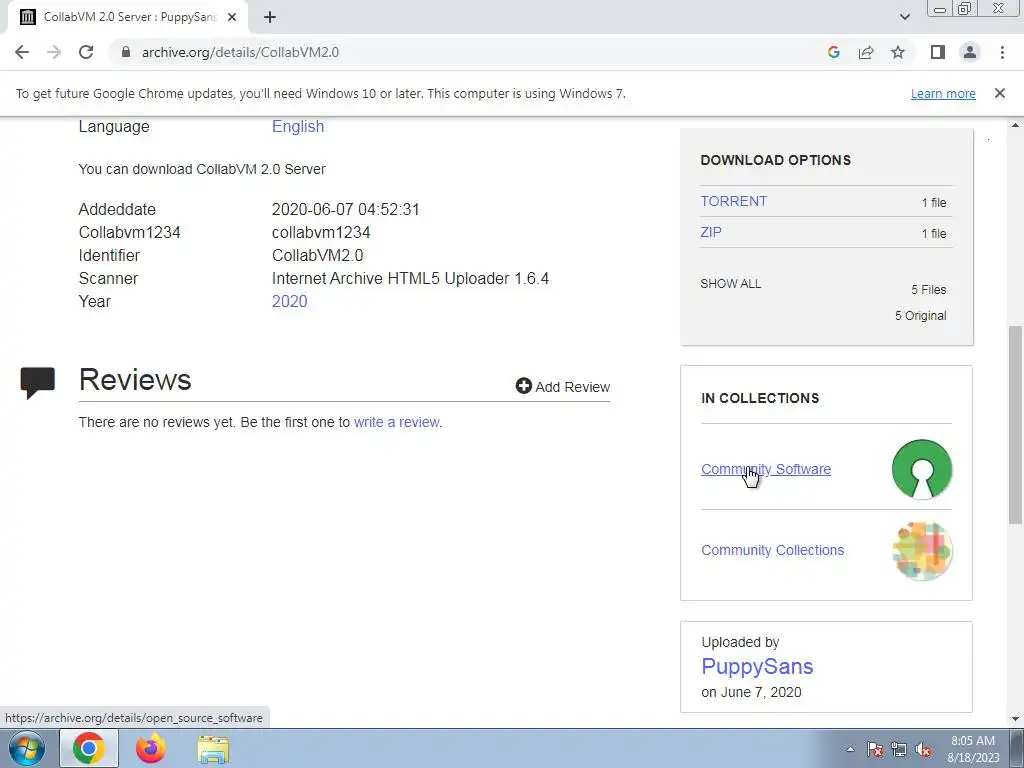1024x768 pixels.
Task: Close the CollabVM 2.0 Server tab
Action: (232, 17)
